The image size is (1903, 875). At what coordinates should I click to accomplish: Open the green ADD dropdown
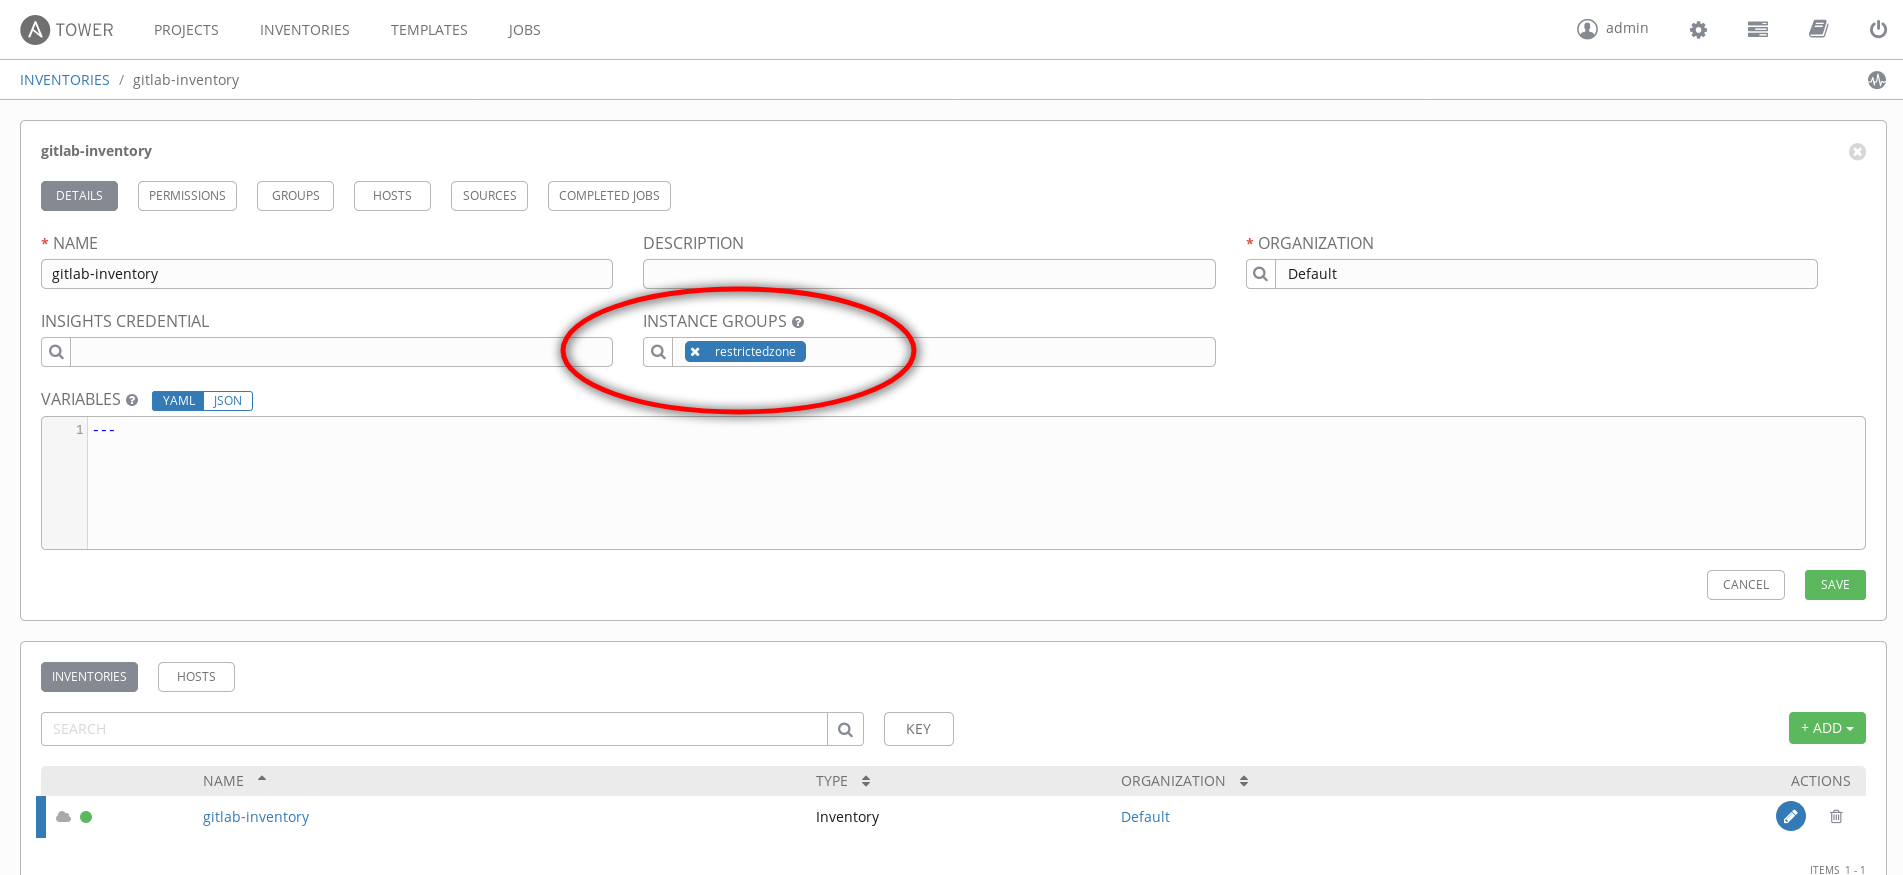[1826, 728]
